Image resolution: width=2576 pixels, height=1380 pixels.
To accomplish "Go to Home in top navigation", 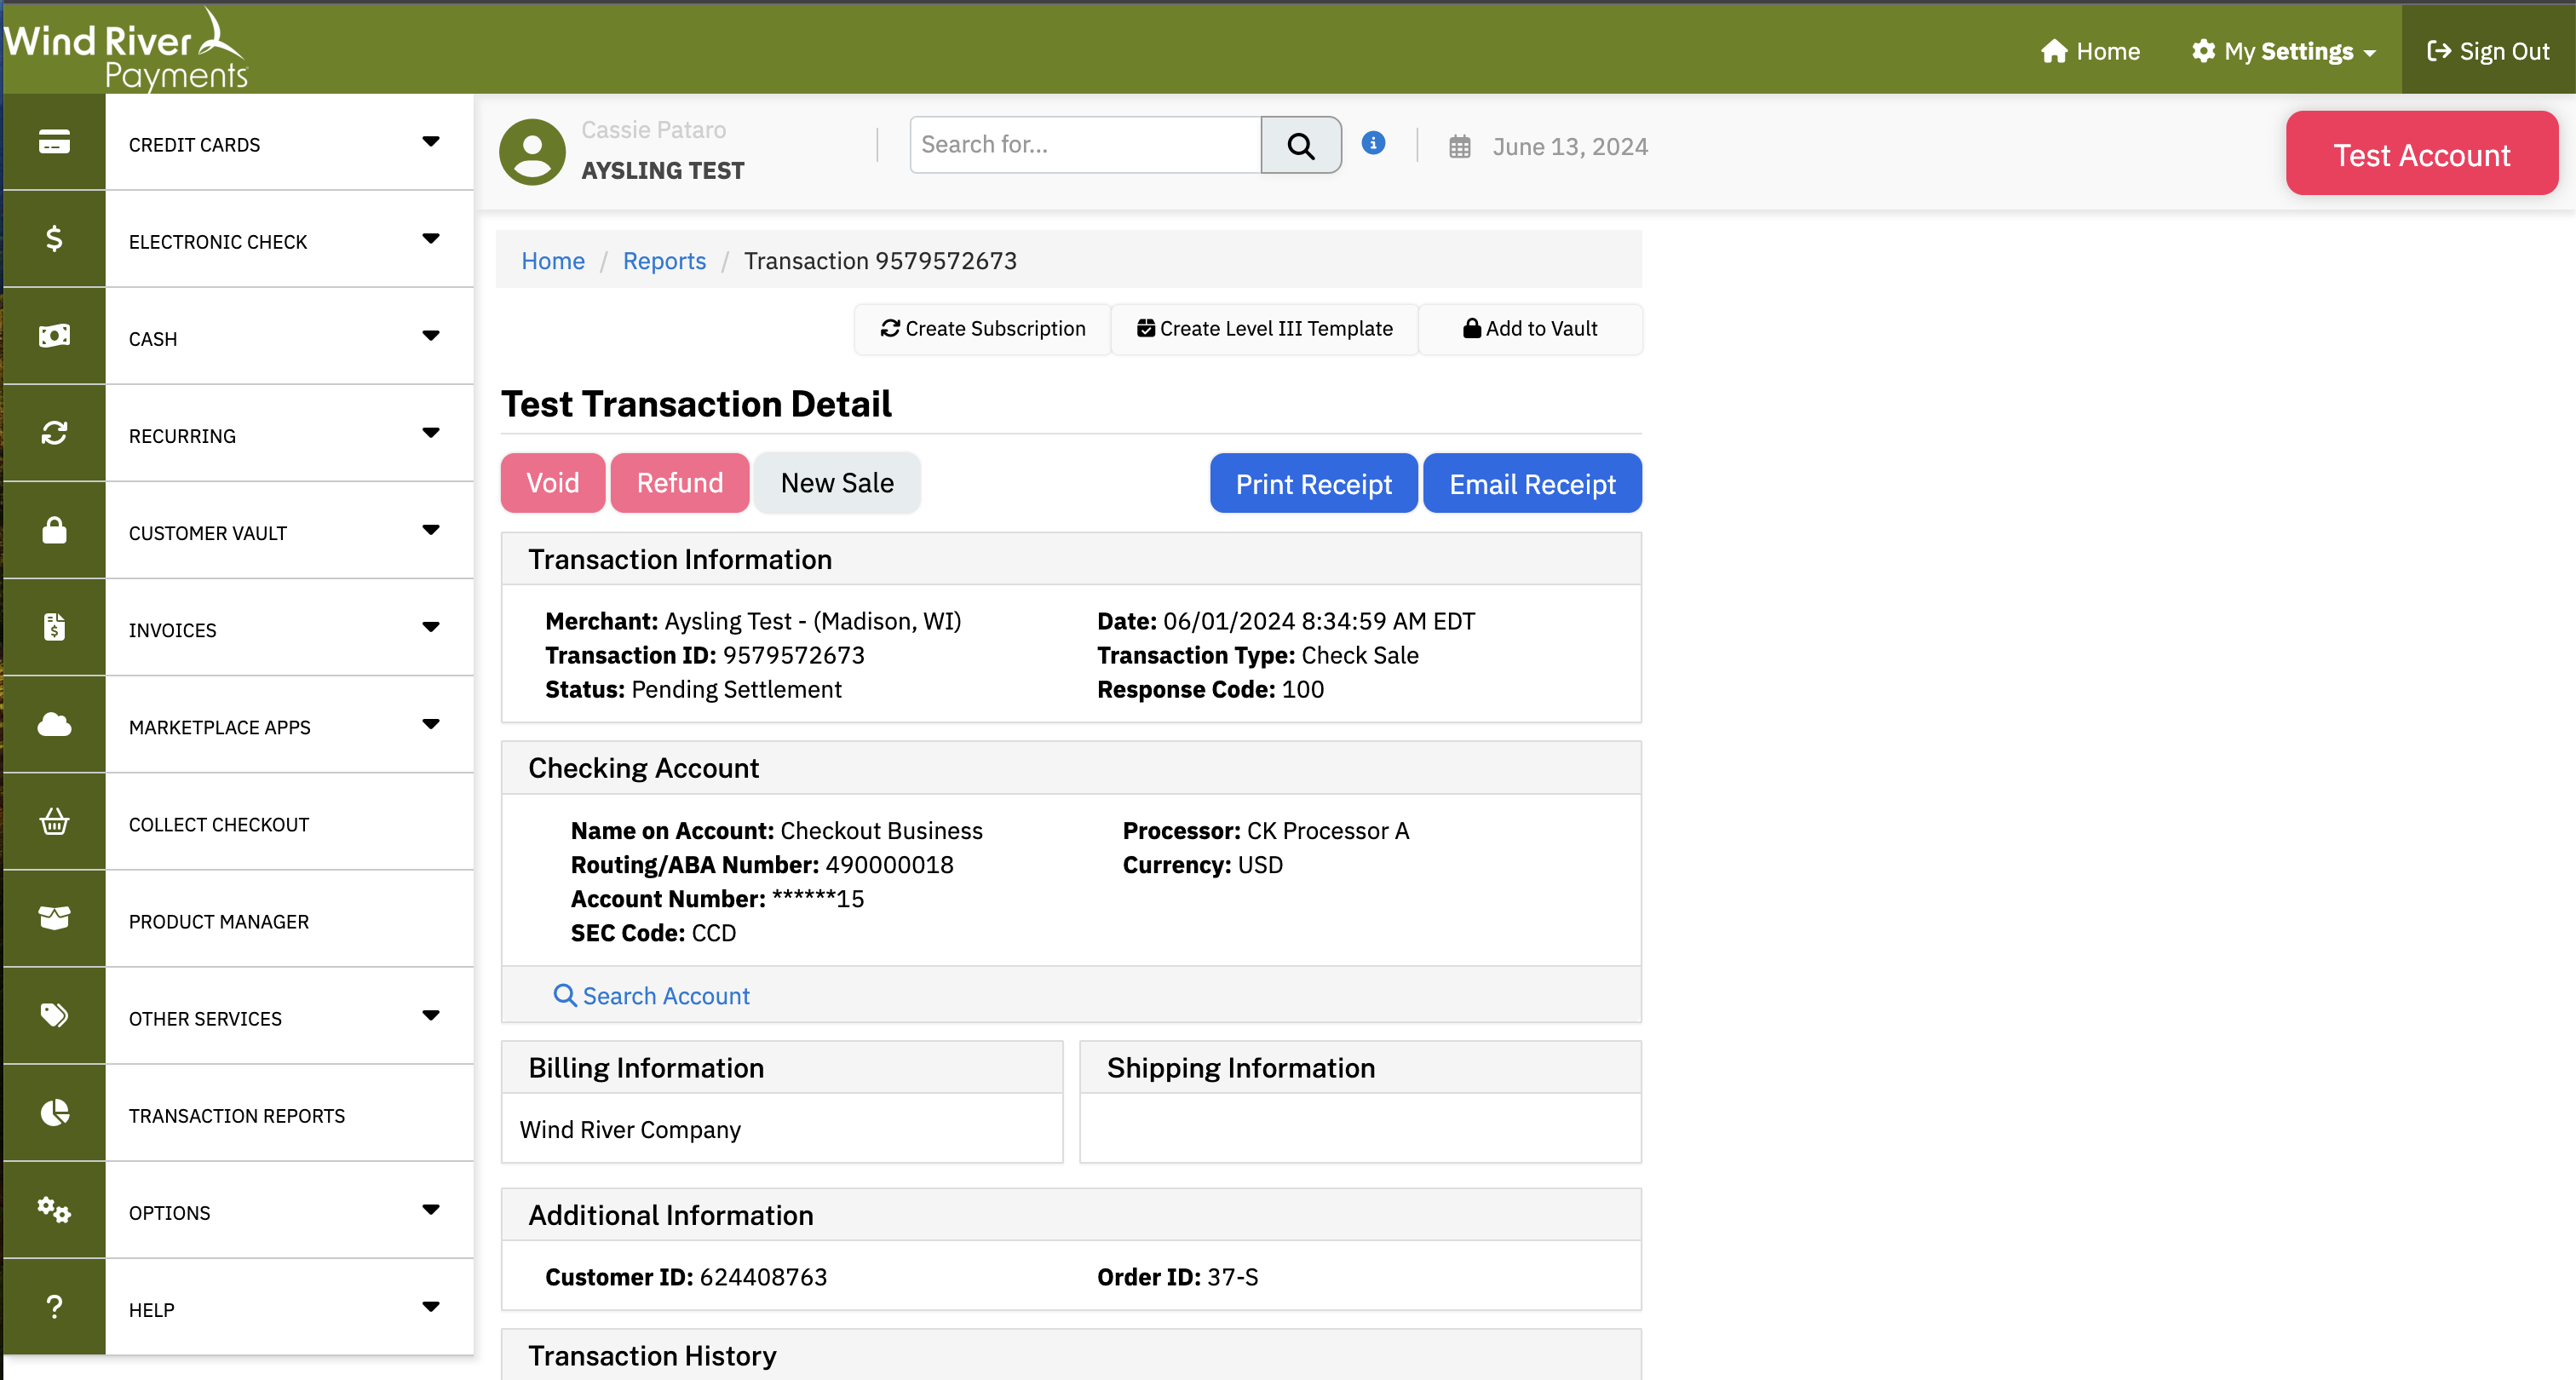I will click(x=2090, y=51).
